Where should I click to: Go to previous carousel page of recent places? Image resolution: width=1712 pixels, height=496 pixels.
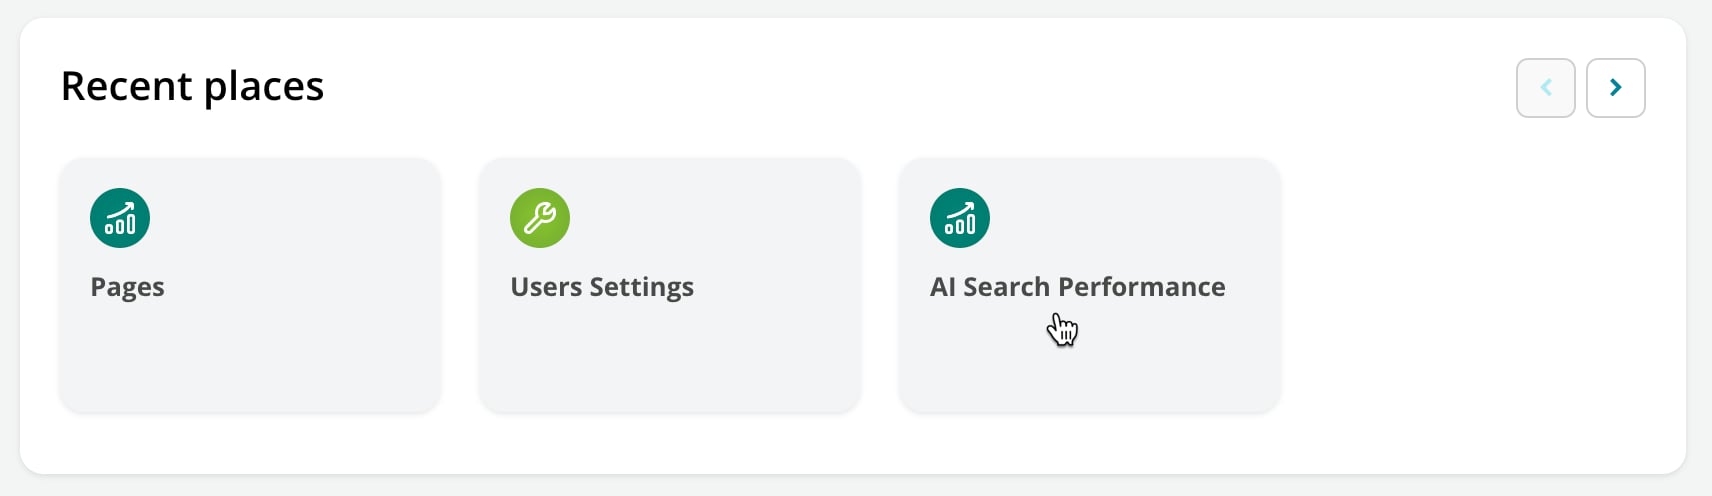point(1546,88)
